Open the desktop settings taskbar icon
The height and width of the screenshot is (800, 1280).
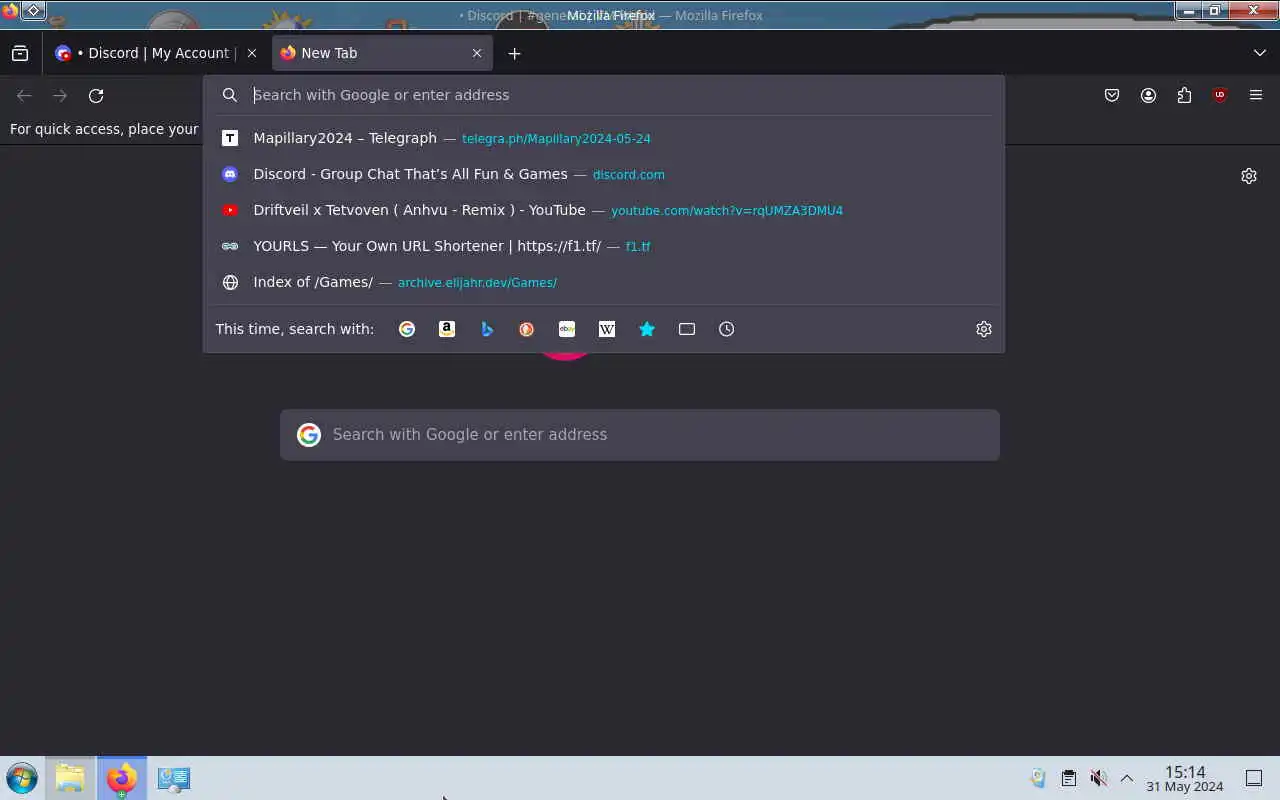tap(174, 778)
